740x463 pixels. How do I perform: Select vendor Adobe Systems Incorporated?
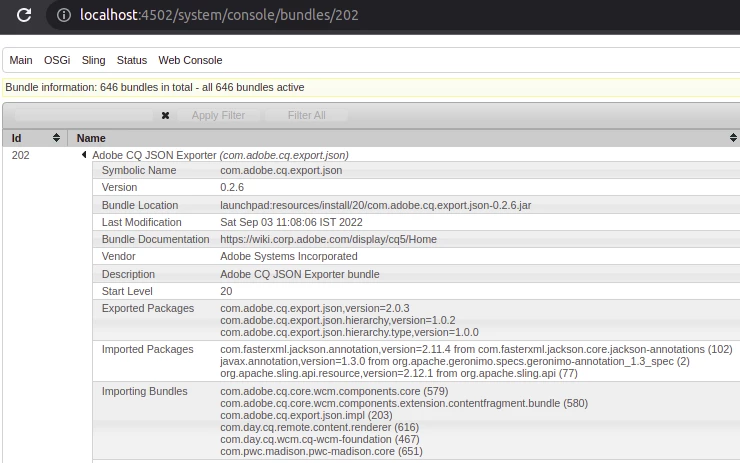(x=289, y=256)
